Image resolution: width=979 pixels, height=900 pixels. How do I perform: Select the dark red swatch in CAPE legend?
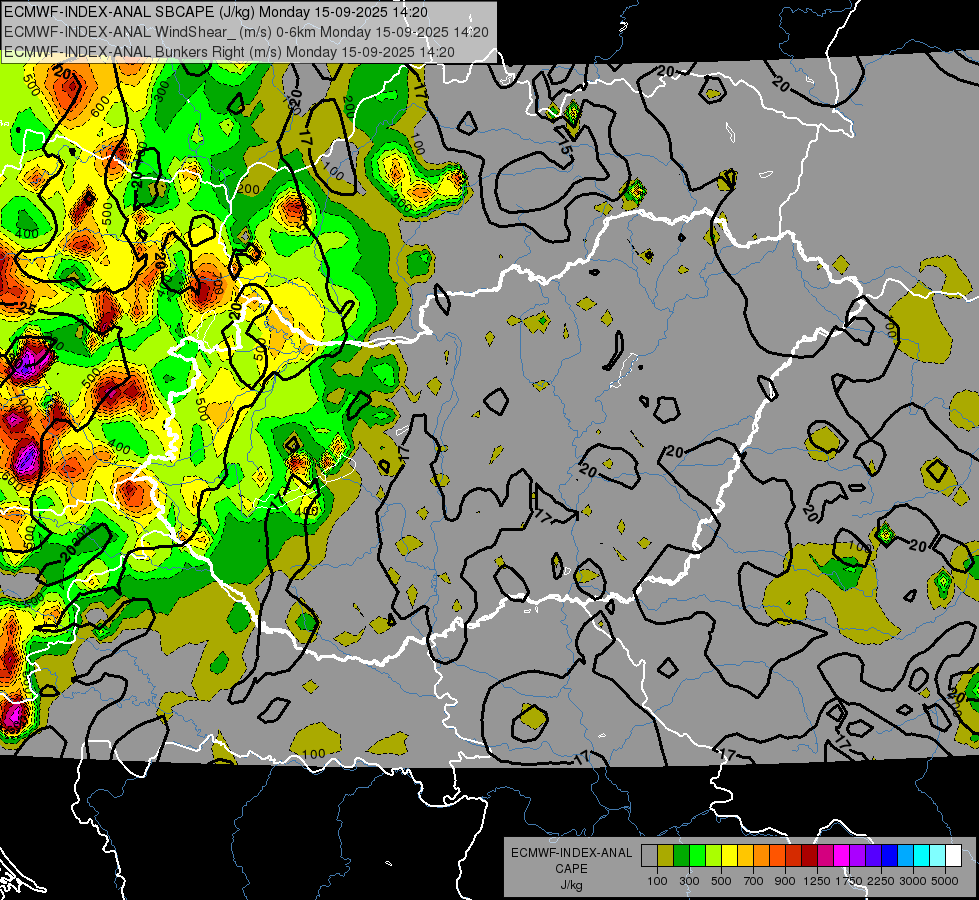(809, 855)
